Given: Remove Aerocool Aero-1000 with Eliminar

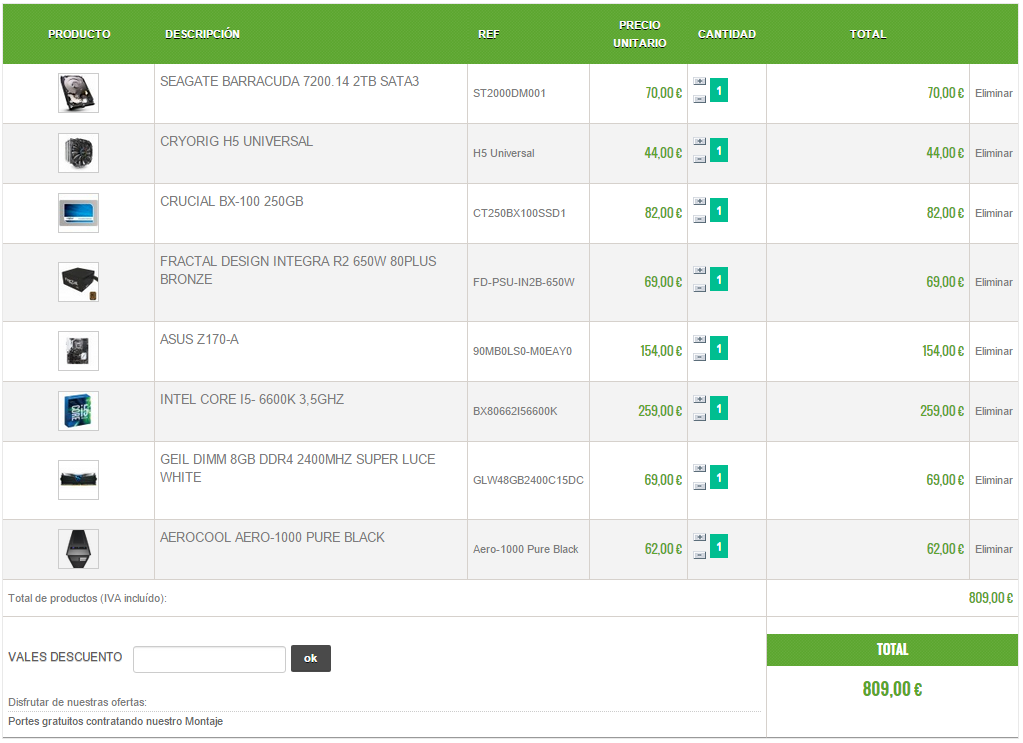Looking at the screenshot, I should pos(994,550).
